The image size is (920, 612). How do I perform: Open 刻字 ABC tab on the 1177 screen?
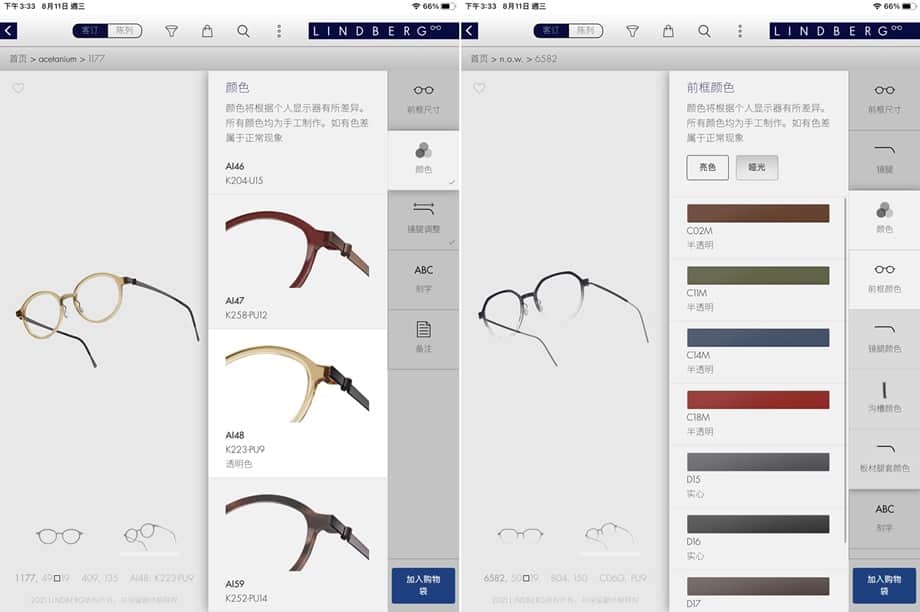(x=423, y=279)
